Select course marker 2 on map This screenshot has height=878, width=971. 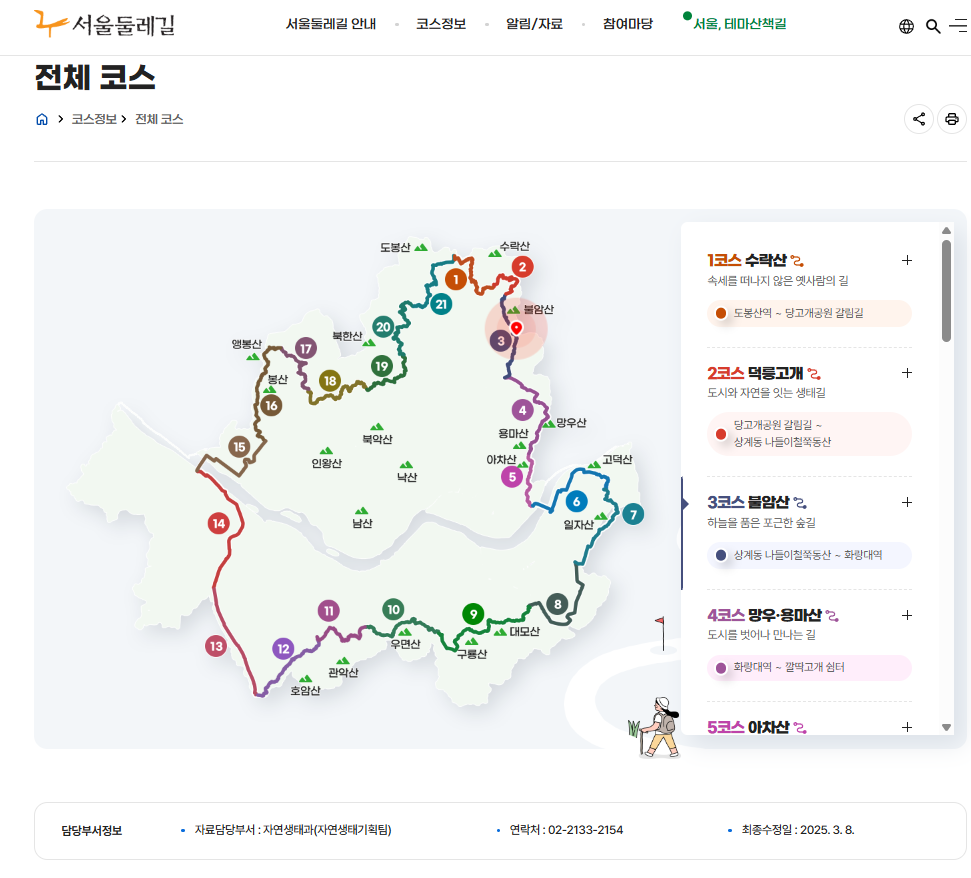click(523, 267)
